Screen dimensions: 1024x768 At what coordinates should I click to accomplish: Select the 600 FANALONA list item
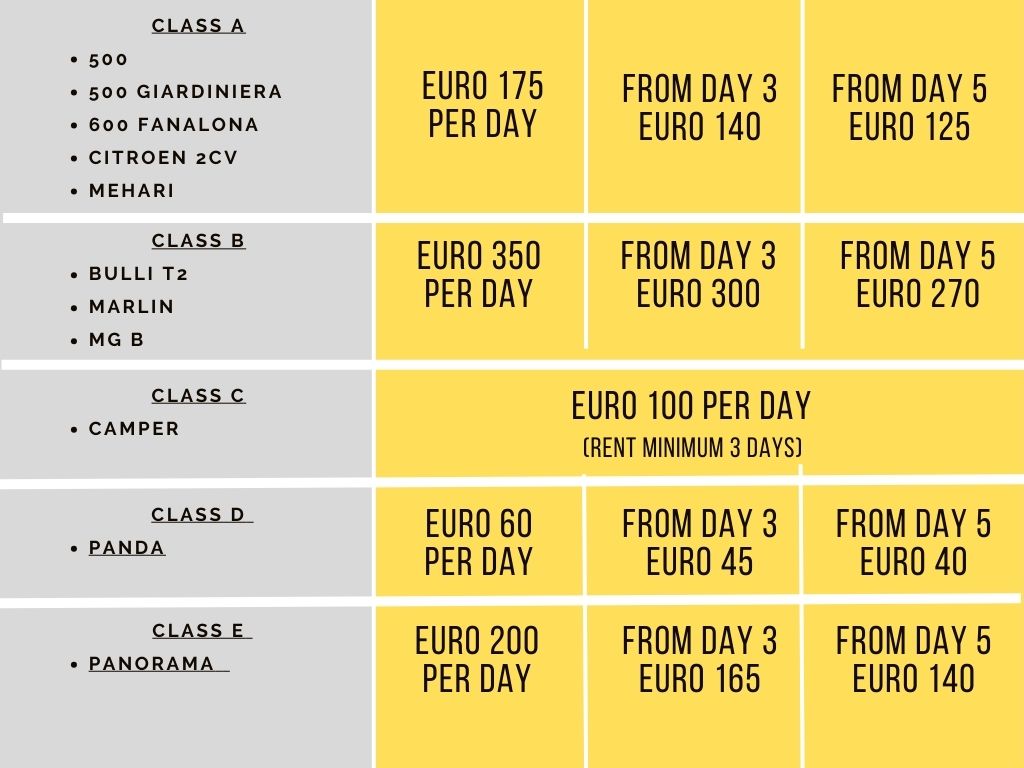(174, 124)
